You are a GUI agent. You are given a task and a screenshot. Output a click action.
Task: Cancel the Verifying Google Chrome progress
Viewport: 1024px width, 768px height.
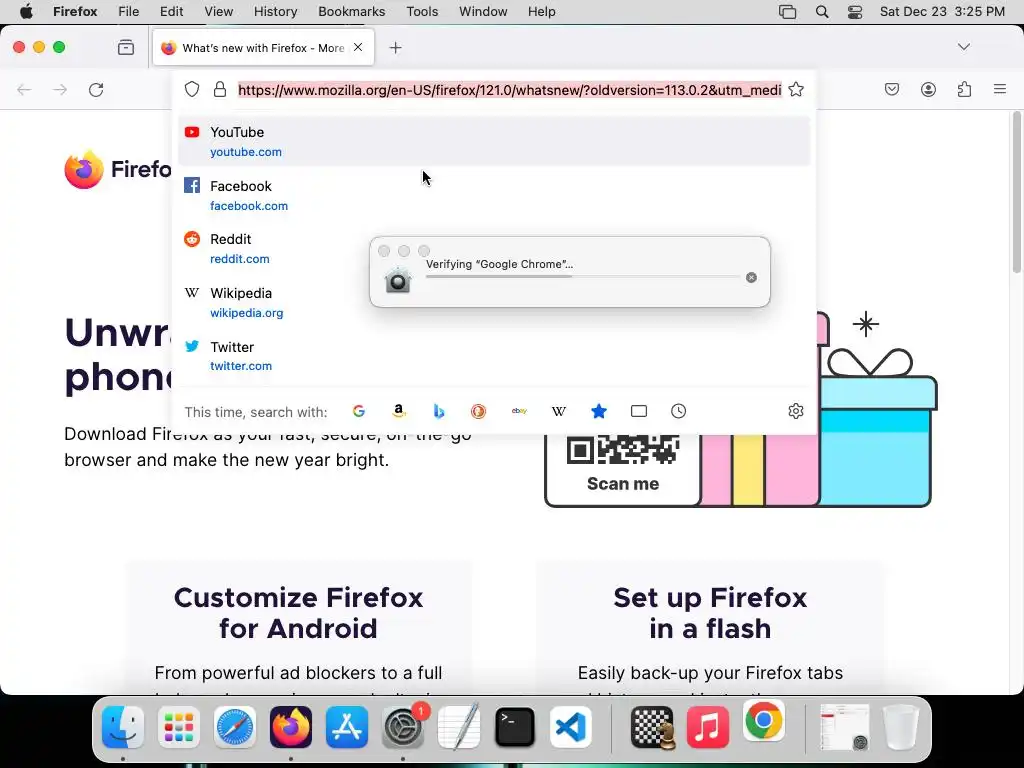[752, 278]
